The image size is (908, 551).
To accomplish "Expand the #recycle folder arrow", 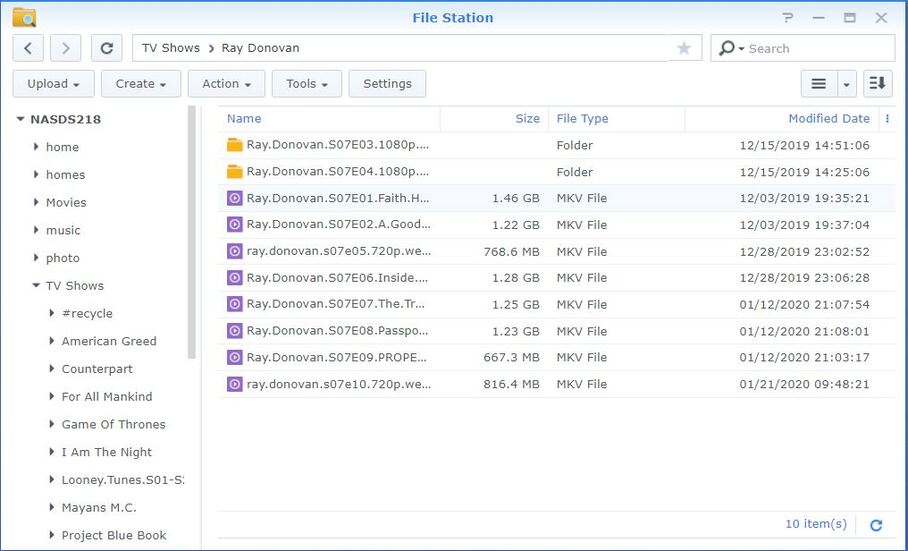I will click(52, 313).
